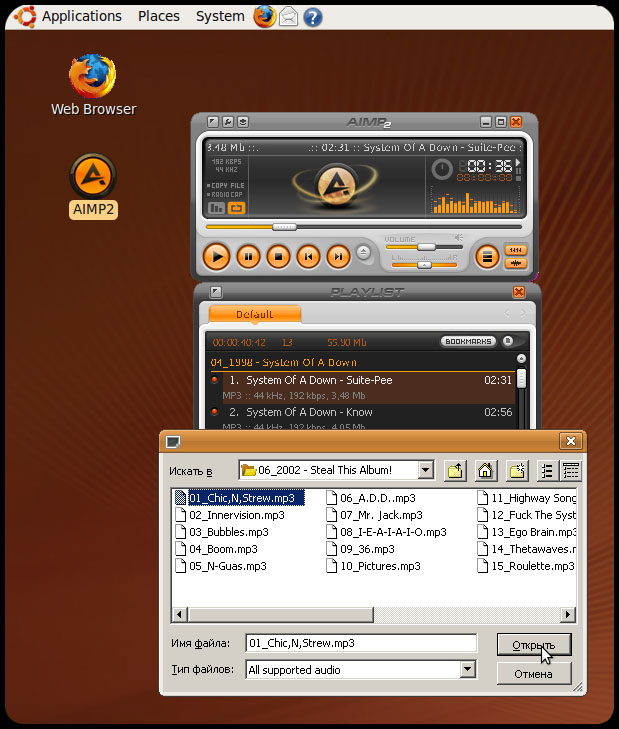The height and width of the screenshot is (729, 619).
Task: Skip to previous track in AIMP2
Action: tap(308, 256)
